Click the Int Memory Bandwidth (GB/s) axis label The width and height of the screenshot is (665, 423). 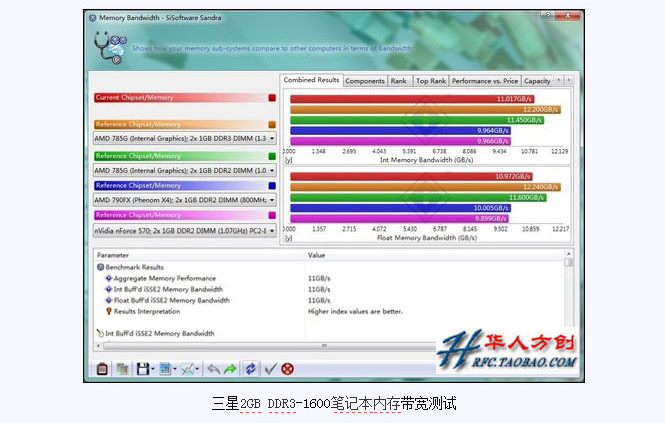[x=427, y=160]
